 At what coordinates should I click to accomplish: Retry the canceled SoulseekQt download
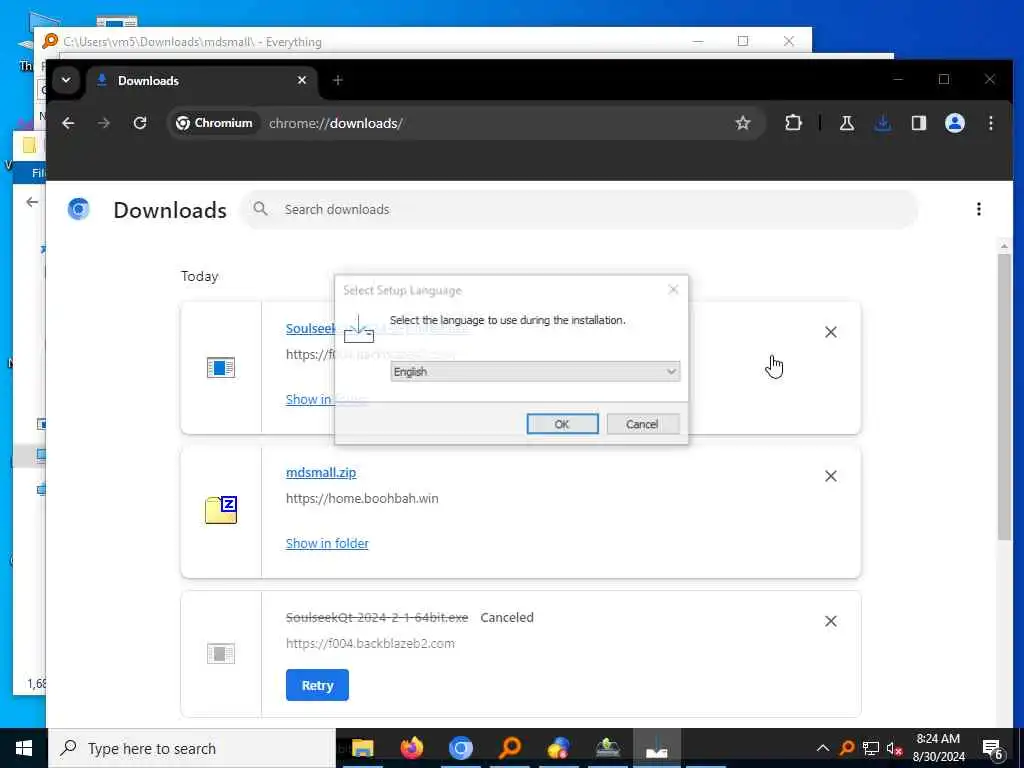click(x=317, y=685)
